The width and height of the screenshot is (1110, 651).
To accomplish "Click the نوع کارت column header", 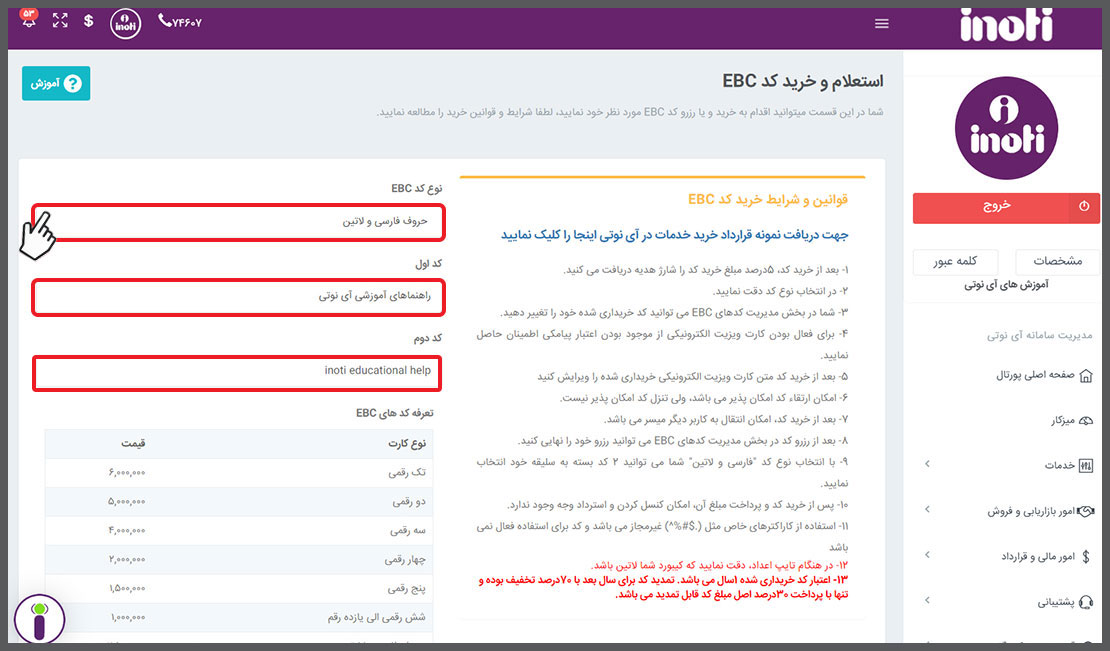I will pyautogui.click(x=407, y=444).
